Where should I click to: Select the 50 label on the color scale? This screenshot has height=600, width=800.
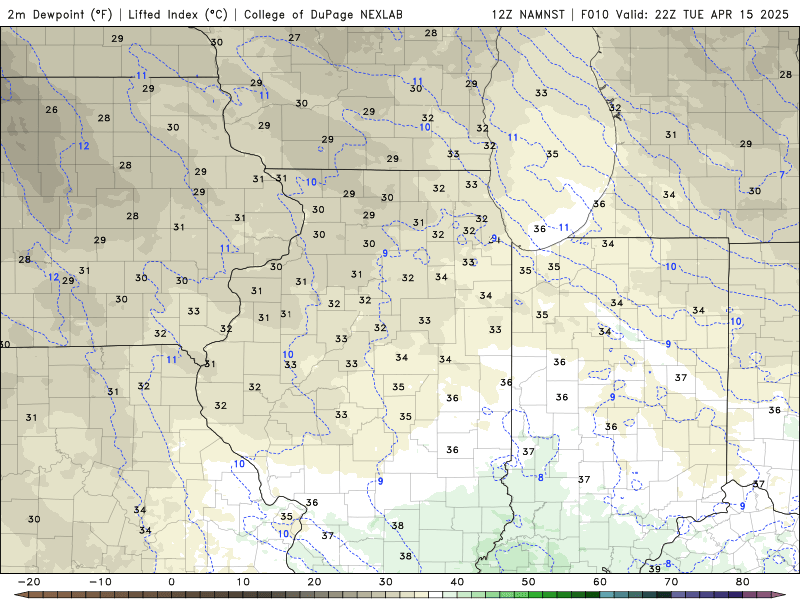[529, 582]
